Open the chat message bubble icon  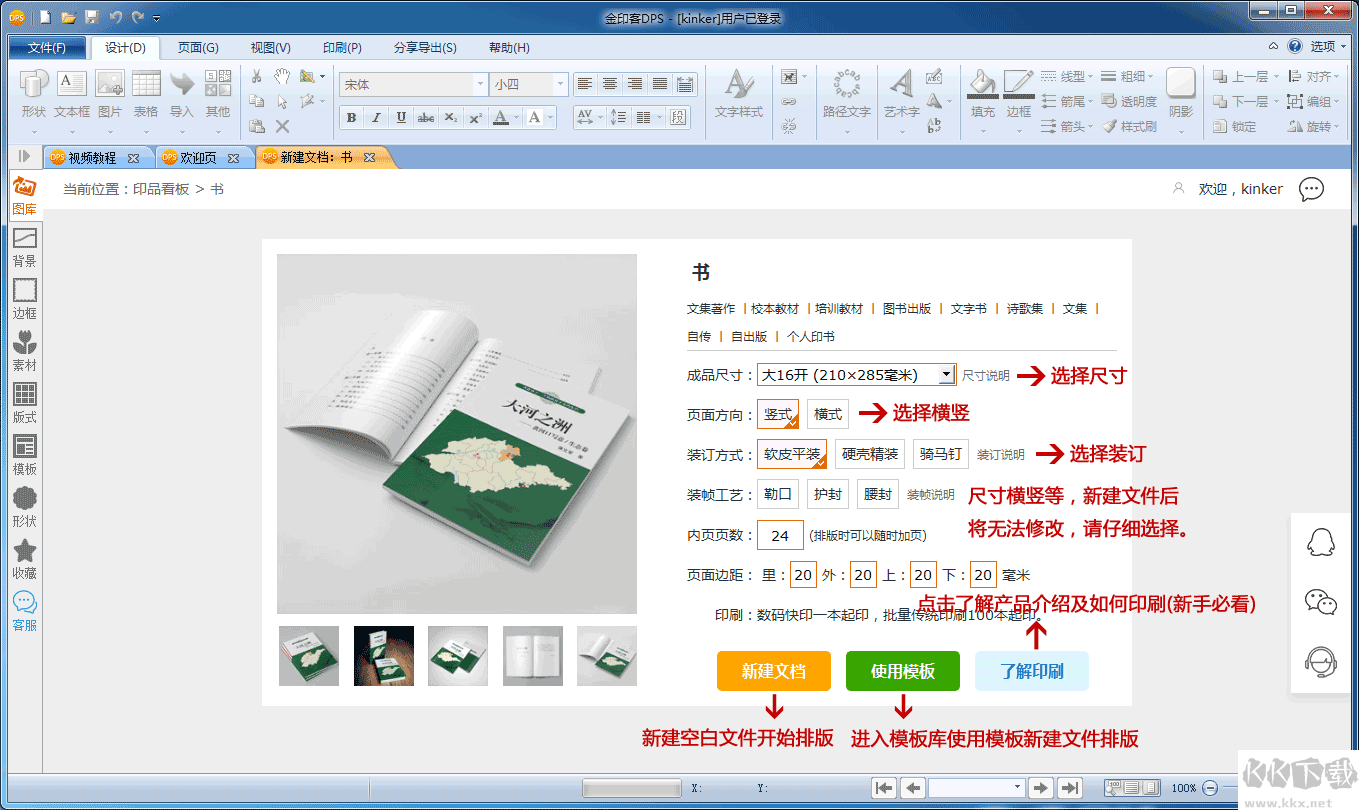click(1311, 189)
